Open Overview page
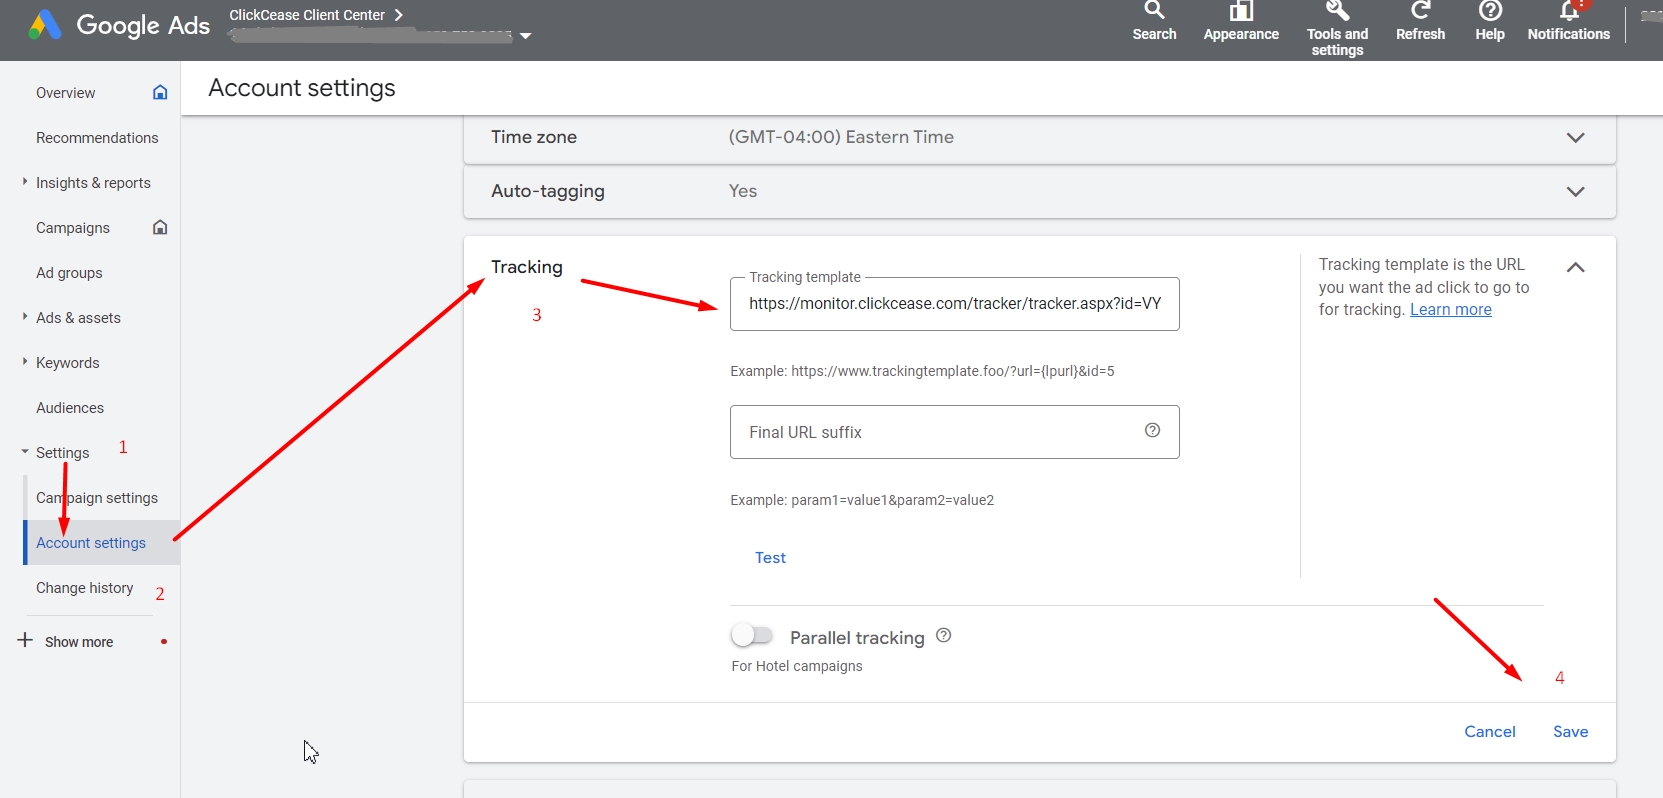This screenshot has height=798, width=1663. click(66, 93)
